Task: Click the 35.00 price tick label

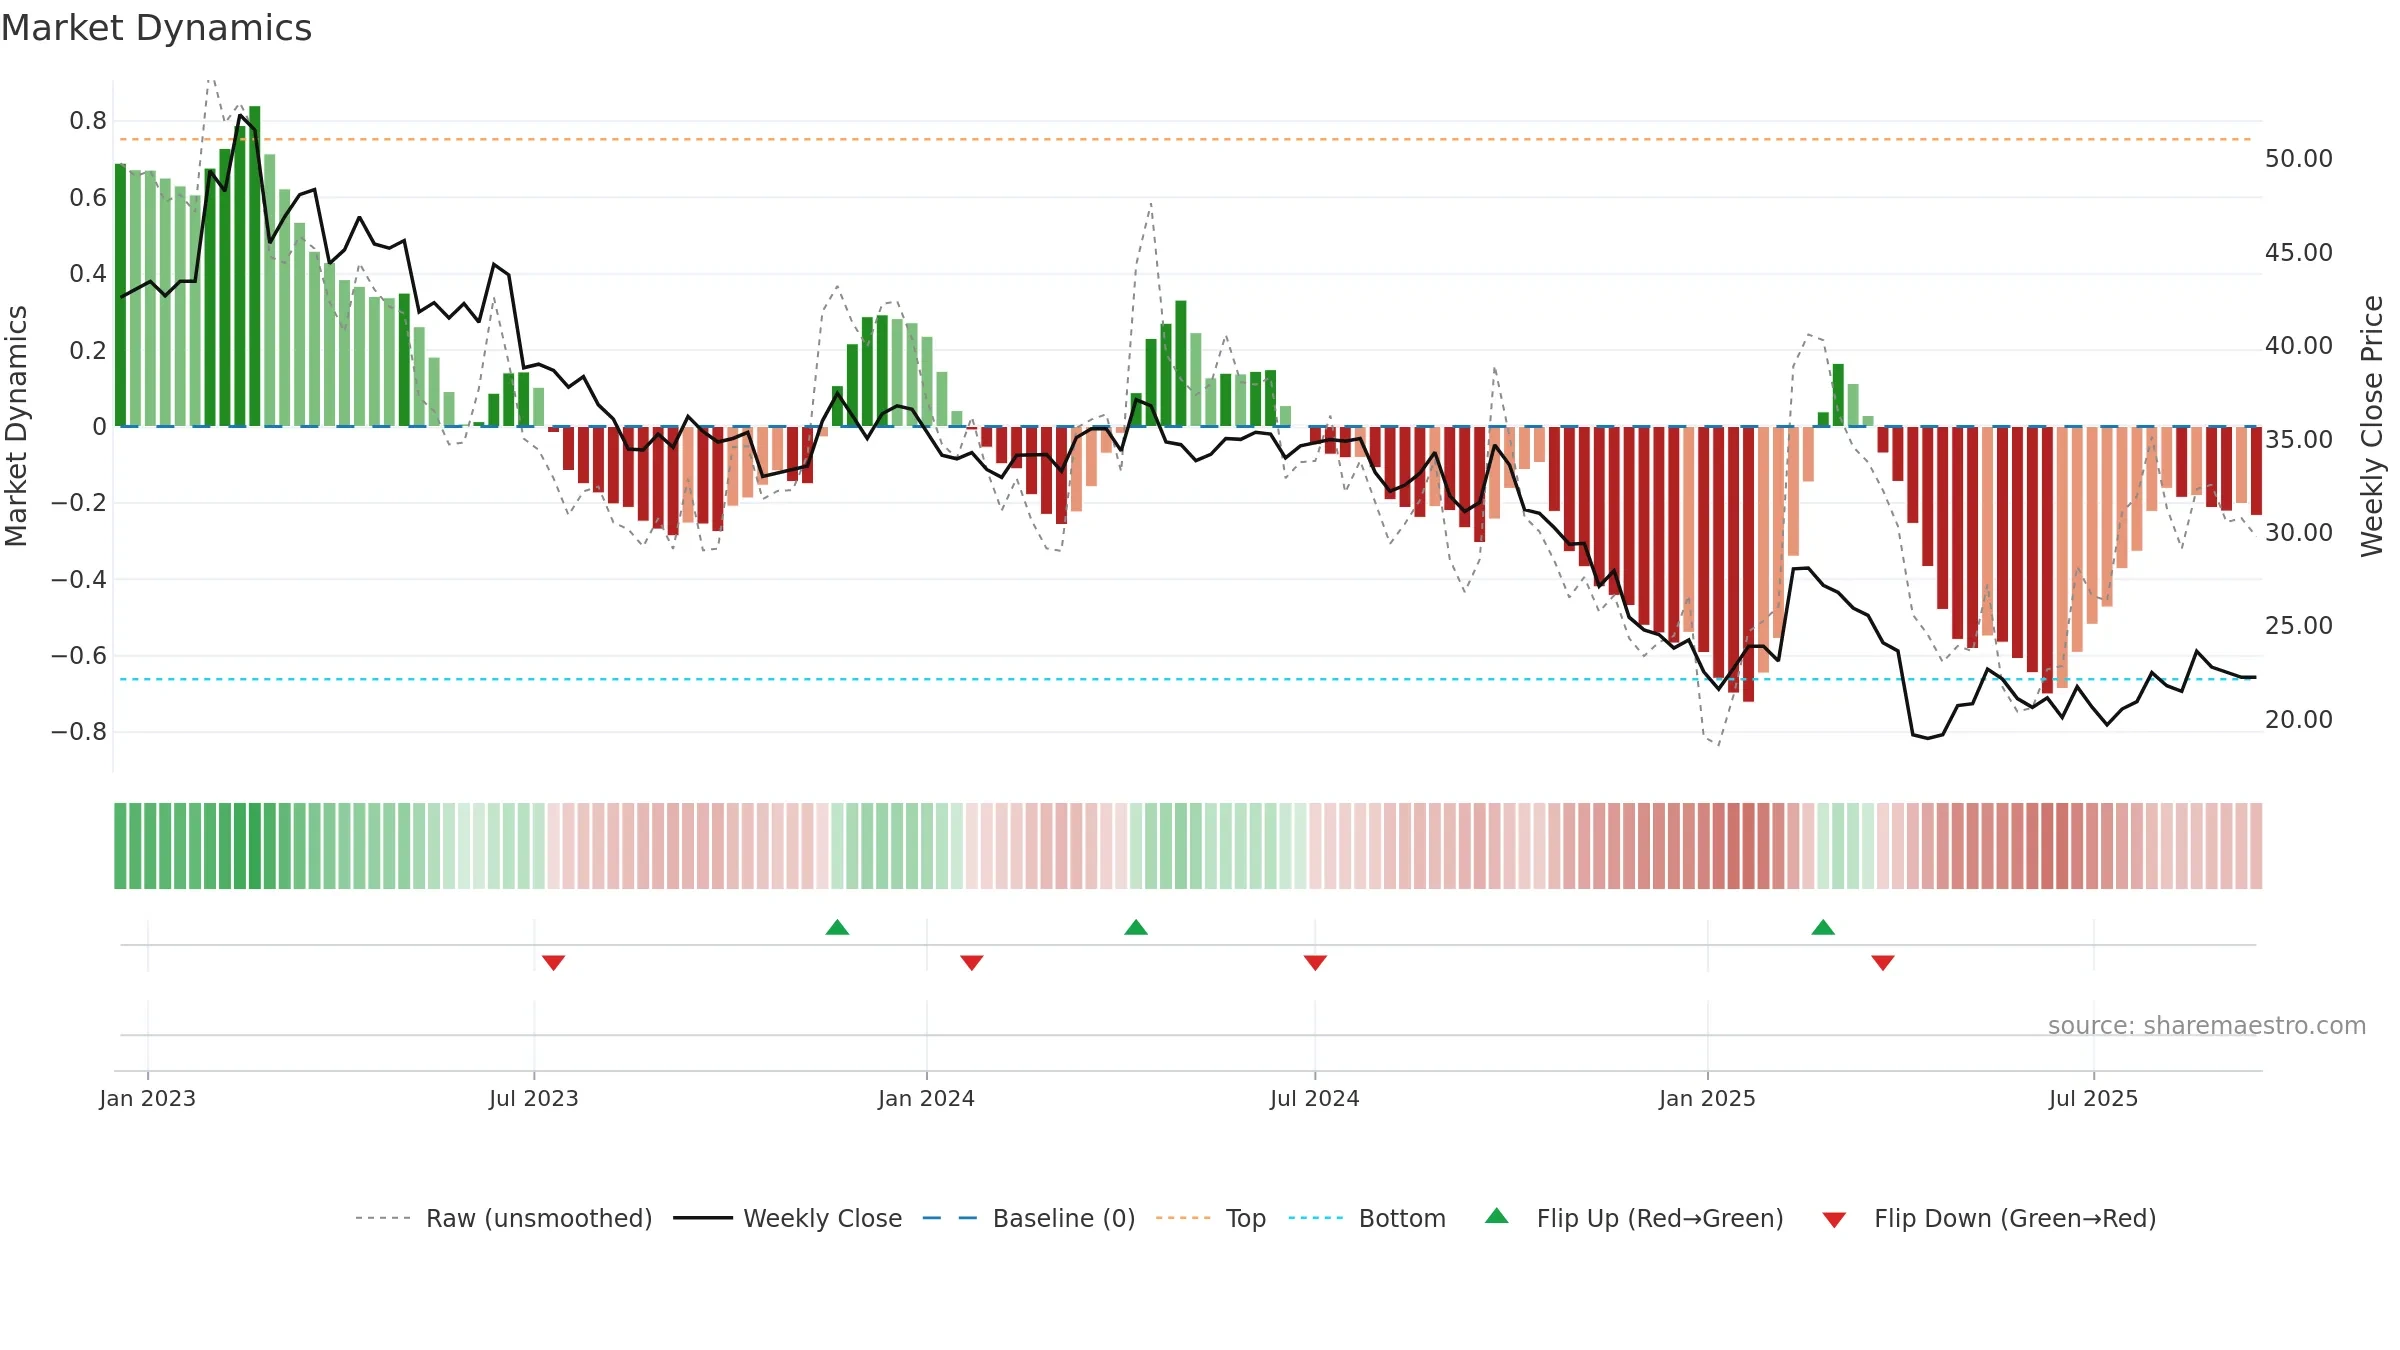Action: point(2299,439)
